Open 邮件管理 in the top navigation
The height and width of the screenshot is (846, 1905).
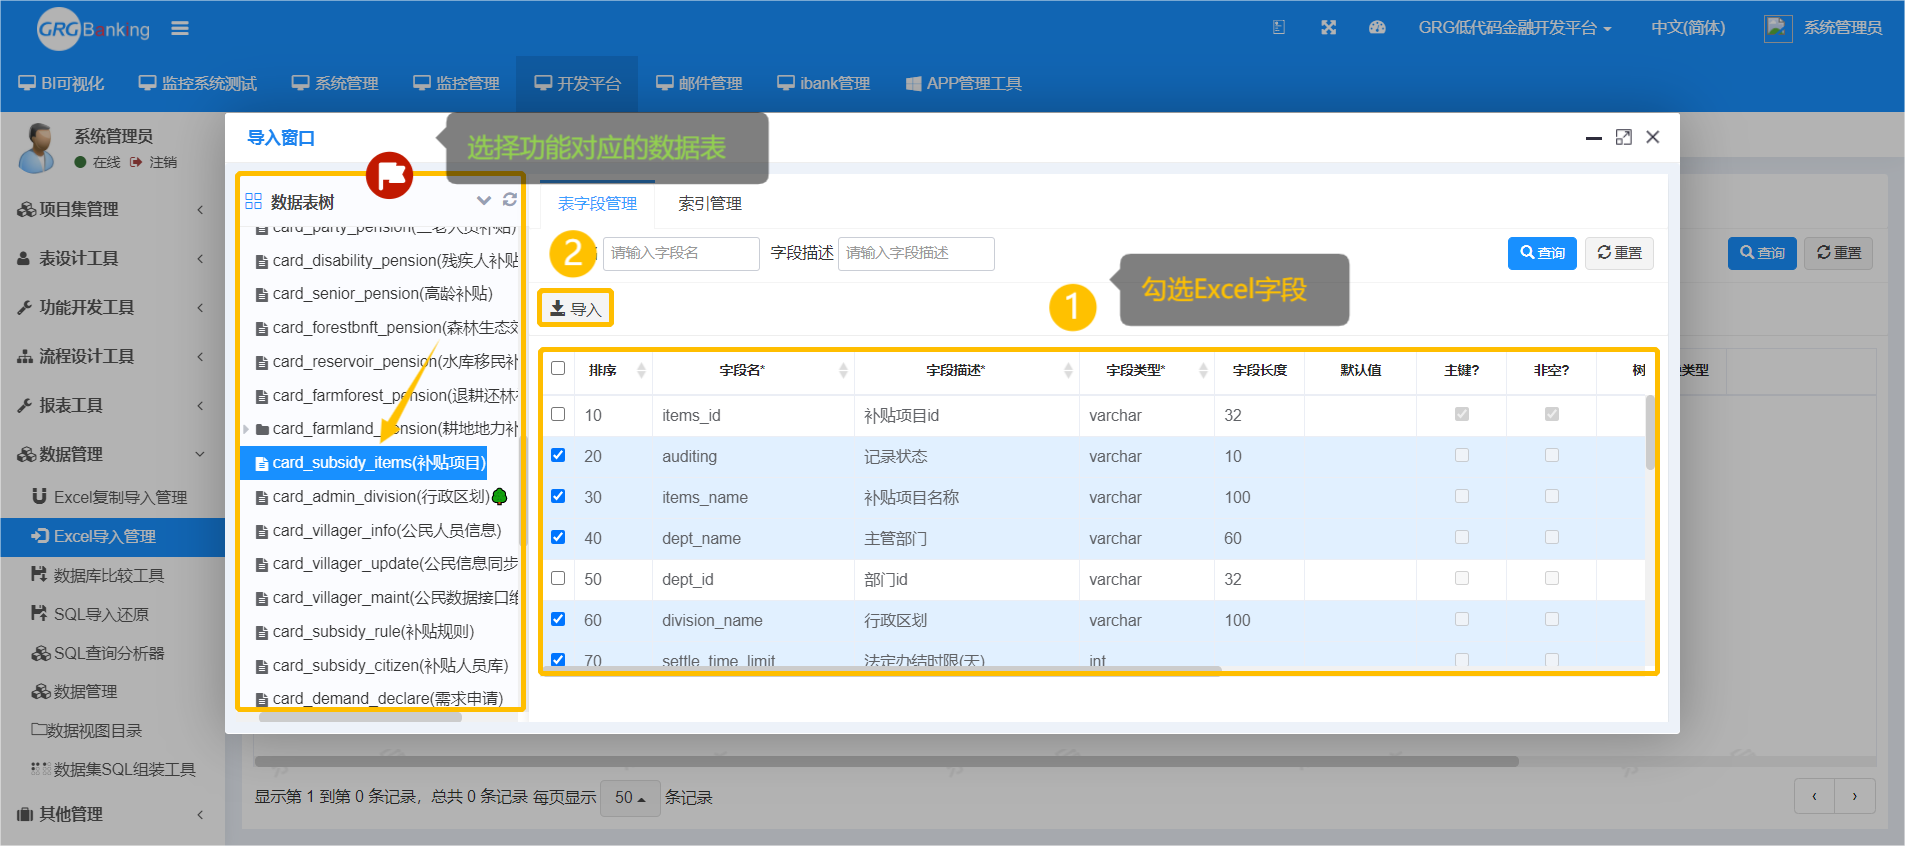(699, 83)
